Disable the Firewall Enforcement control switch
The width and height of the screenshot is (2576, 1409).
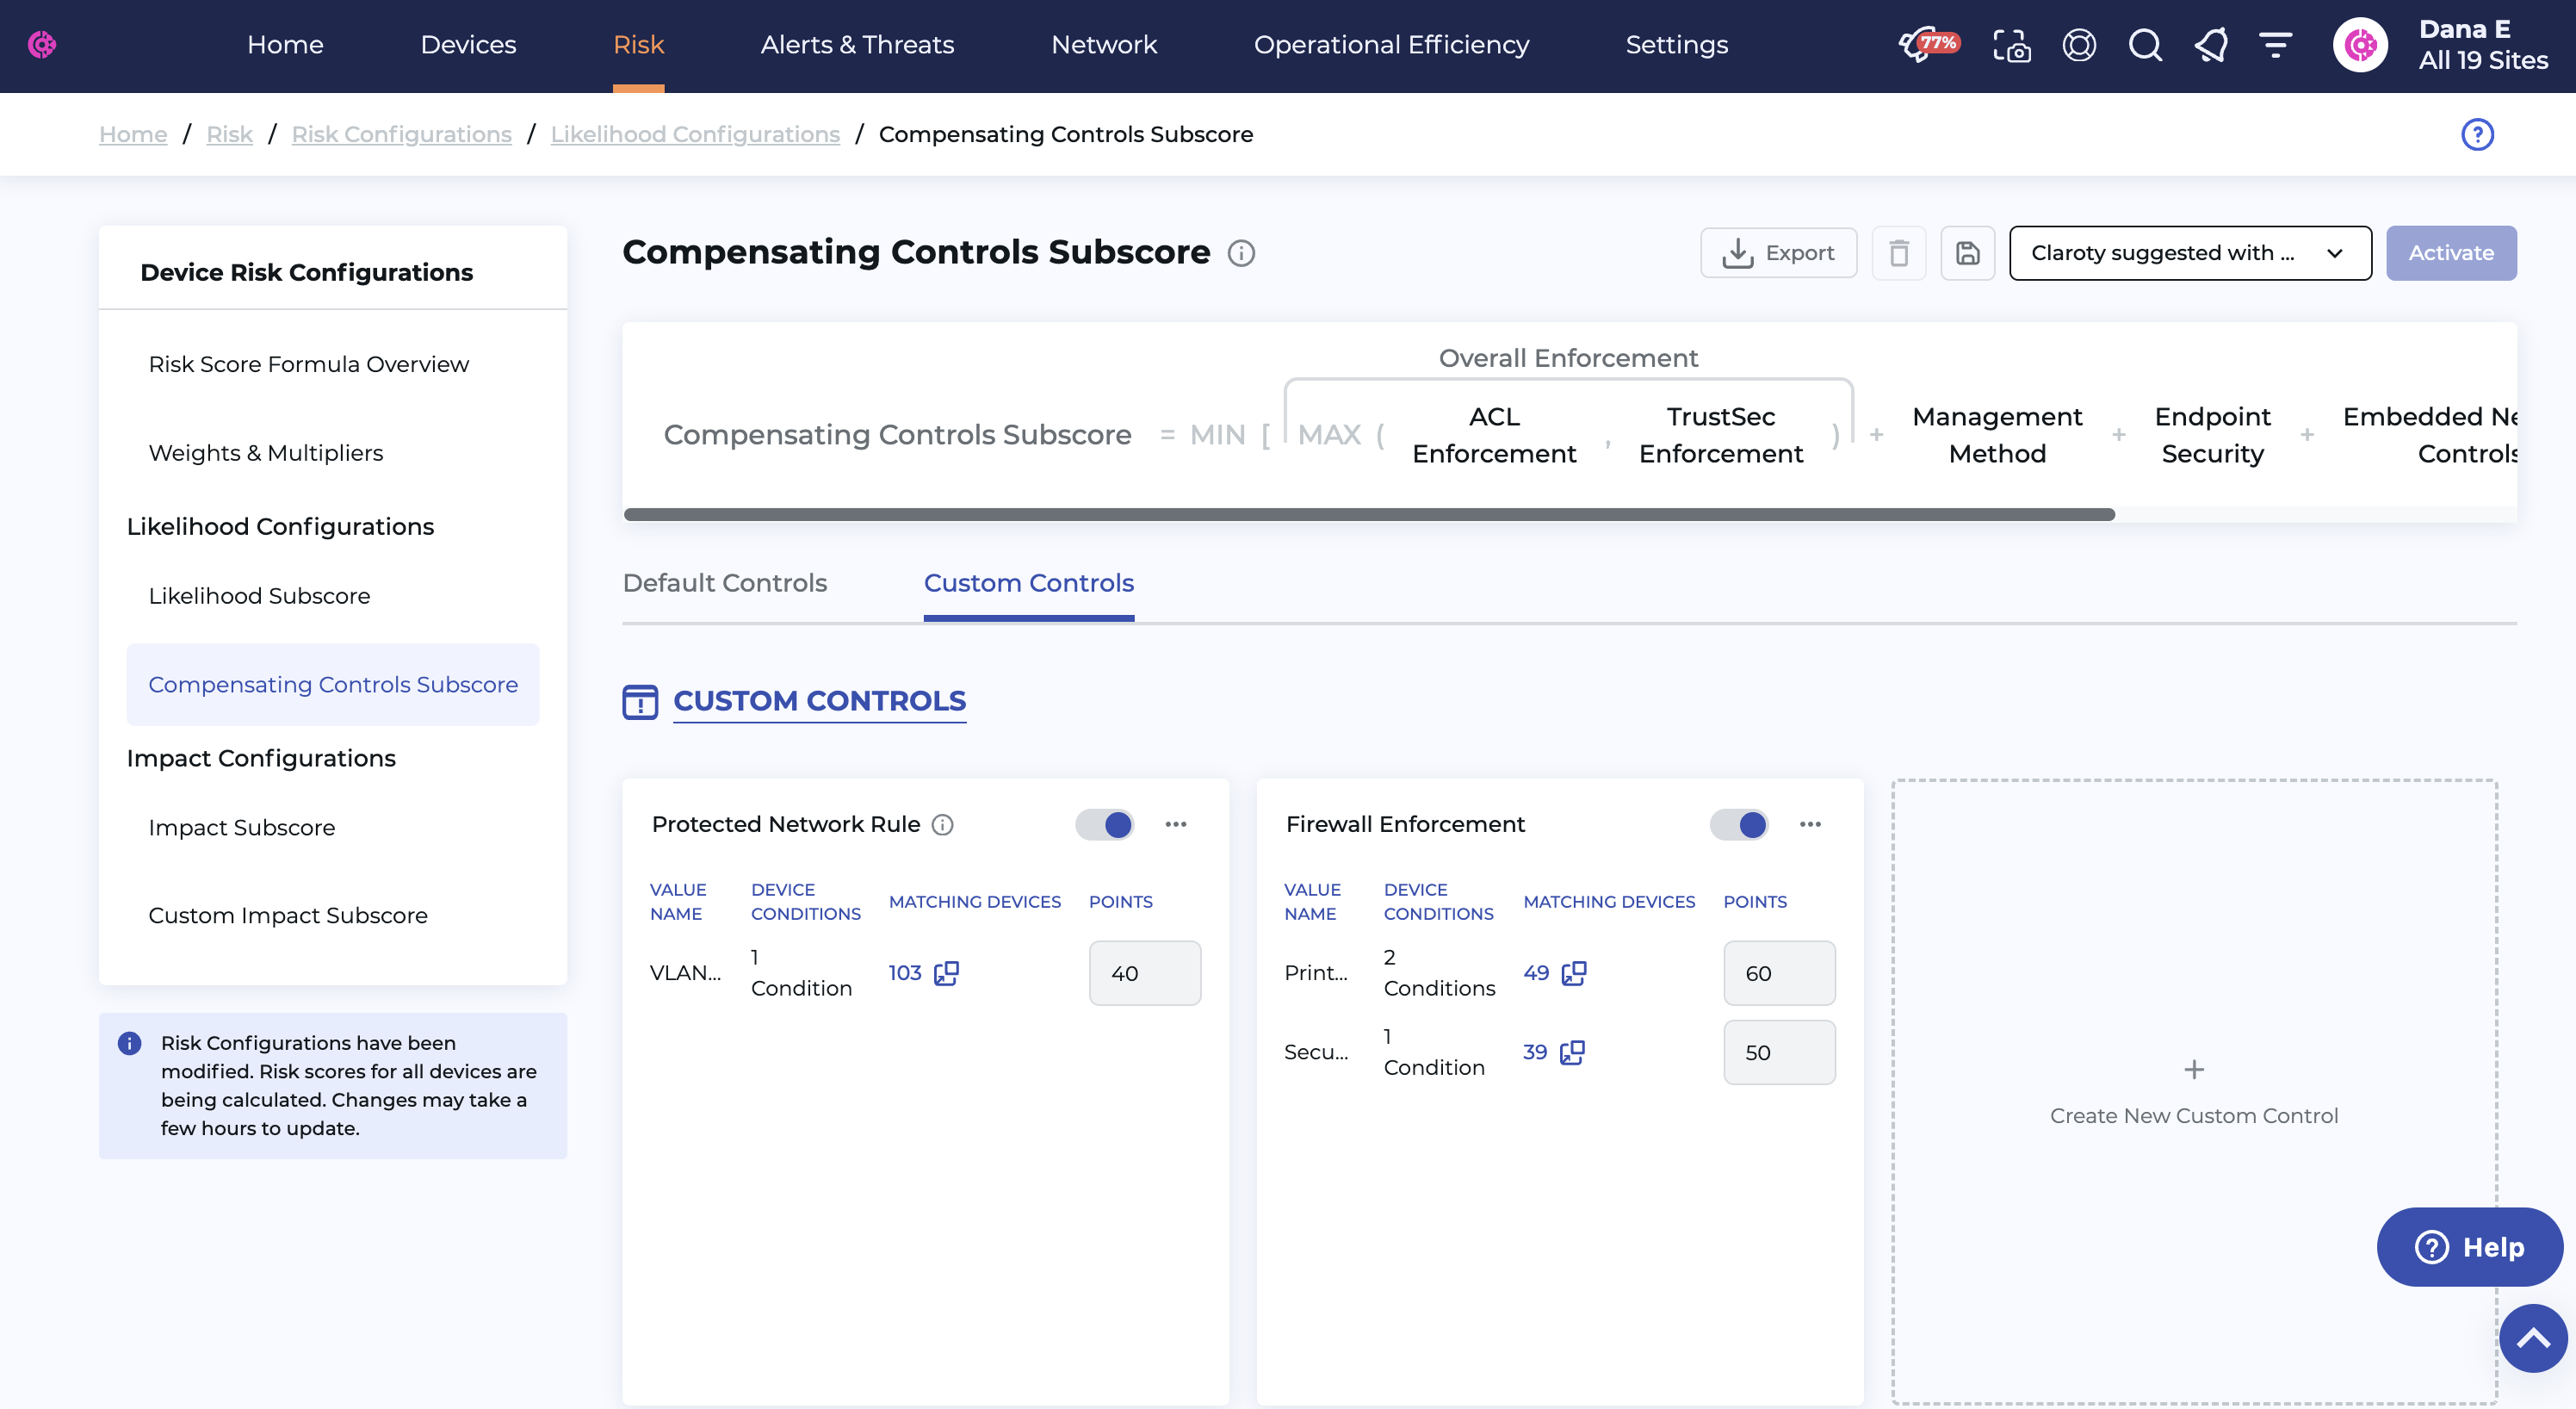click(1739, 824)
